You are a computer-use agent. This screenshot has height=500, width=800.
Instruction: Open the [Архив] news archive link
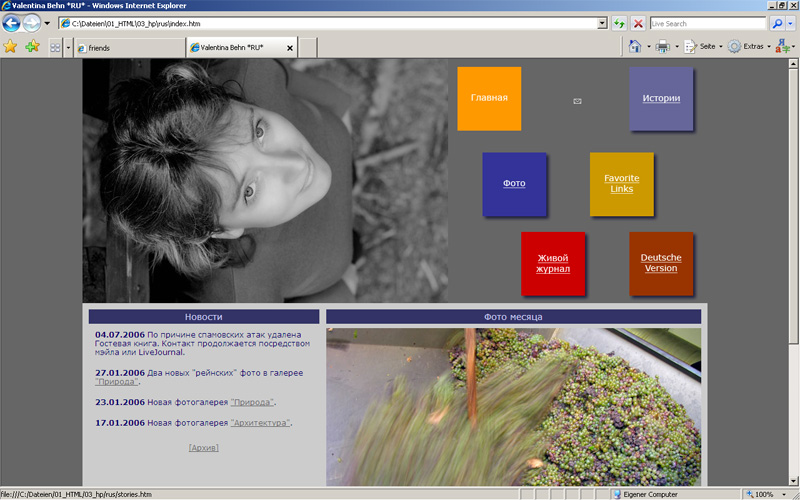(x=204, y=448)
